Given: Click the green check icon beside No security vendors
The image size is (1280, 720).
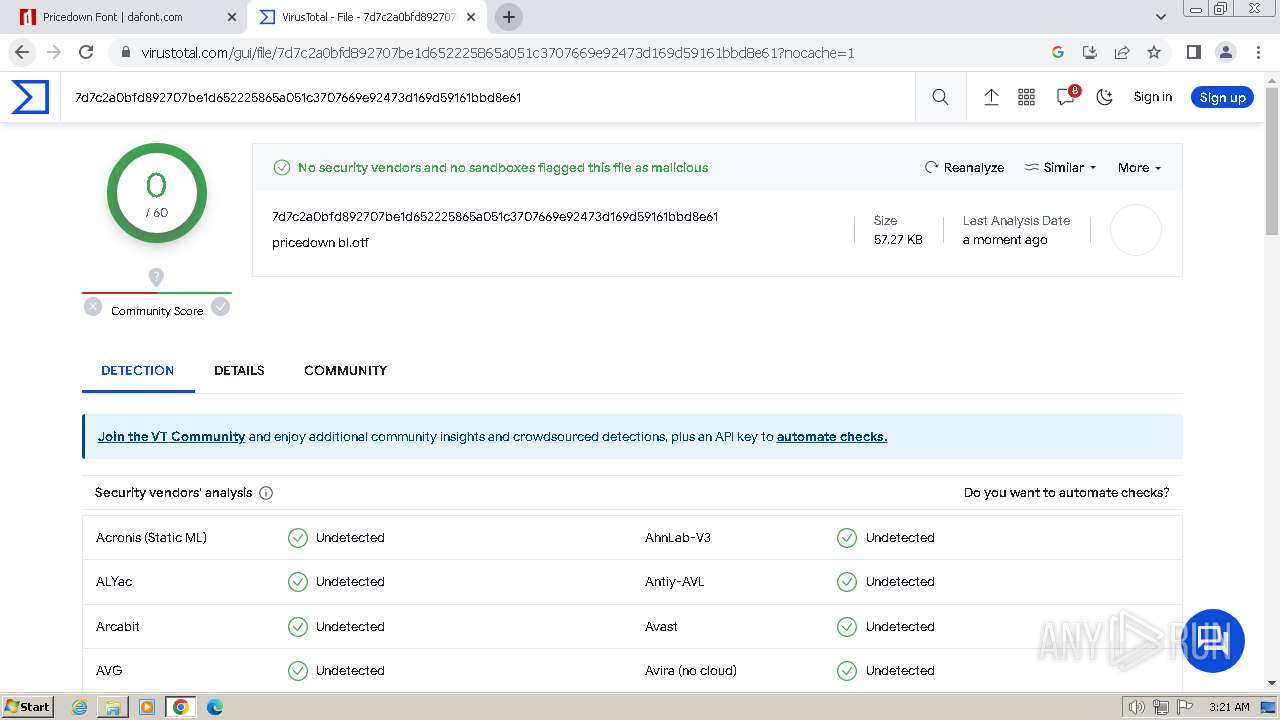Looking at the screenshot, I should coord(282,168).
